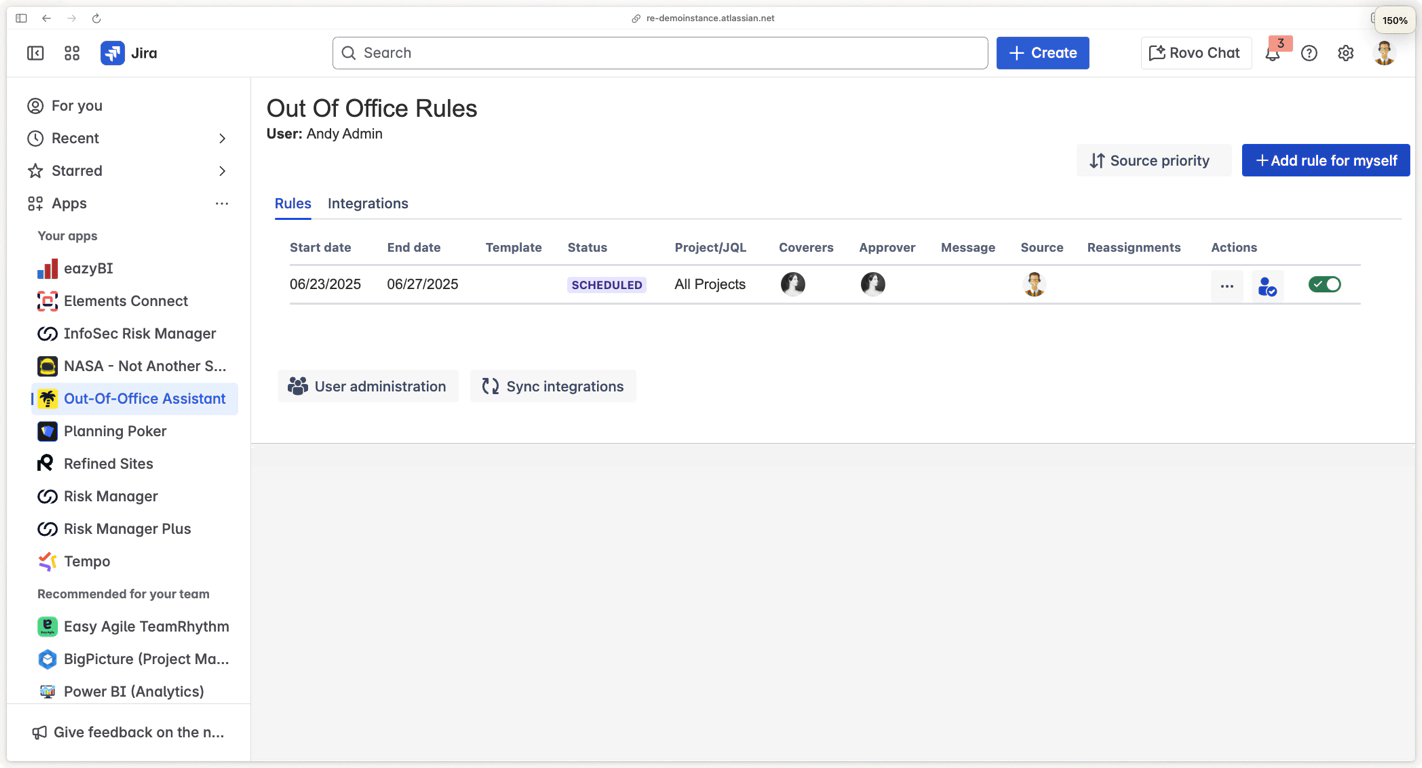Expand the Starred section chevron
1422x768 pixels.
[x=222, y=171]
